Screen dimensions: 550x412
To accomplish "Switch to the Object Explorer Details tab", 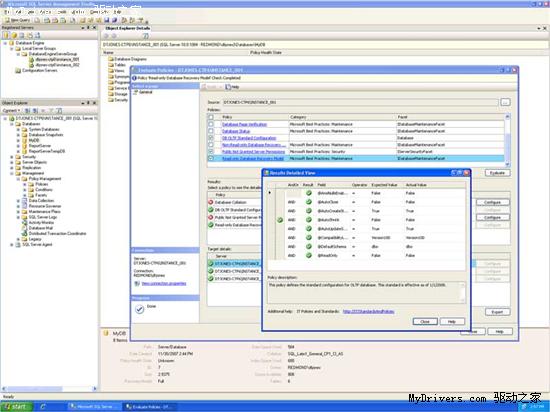I will [127, 28].
